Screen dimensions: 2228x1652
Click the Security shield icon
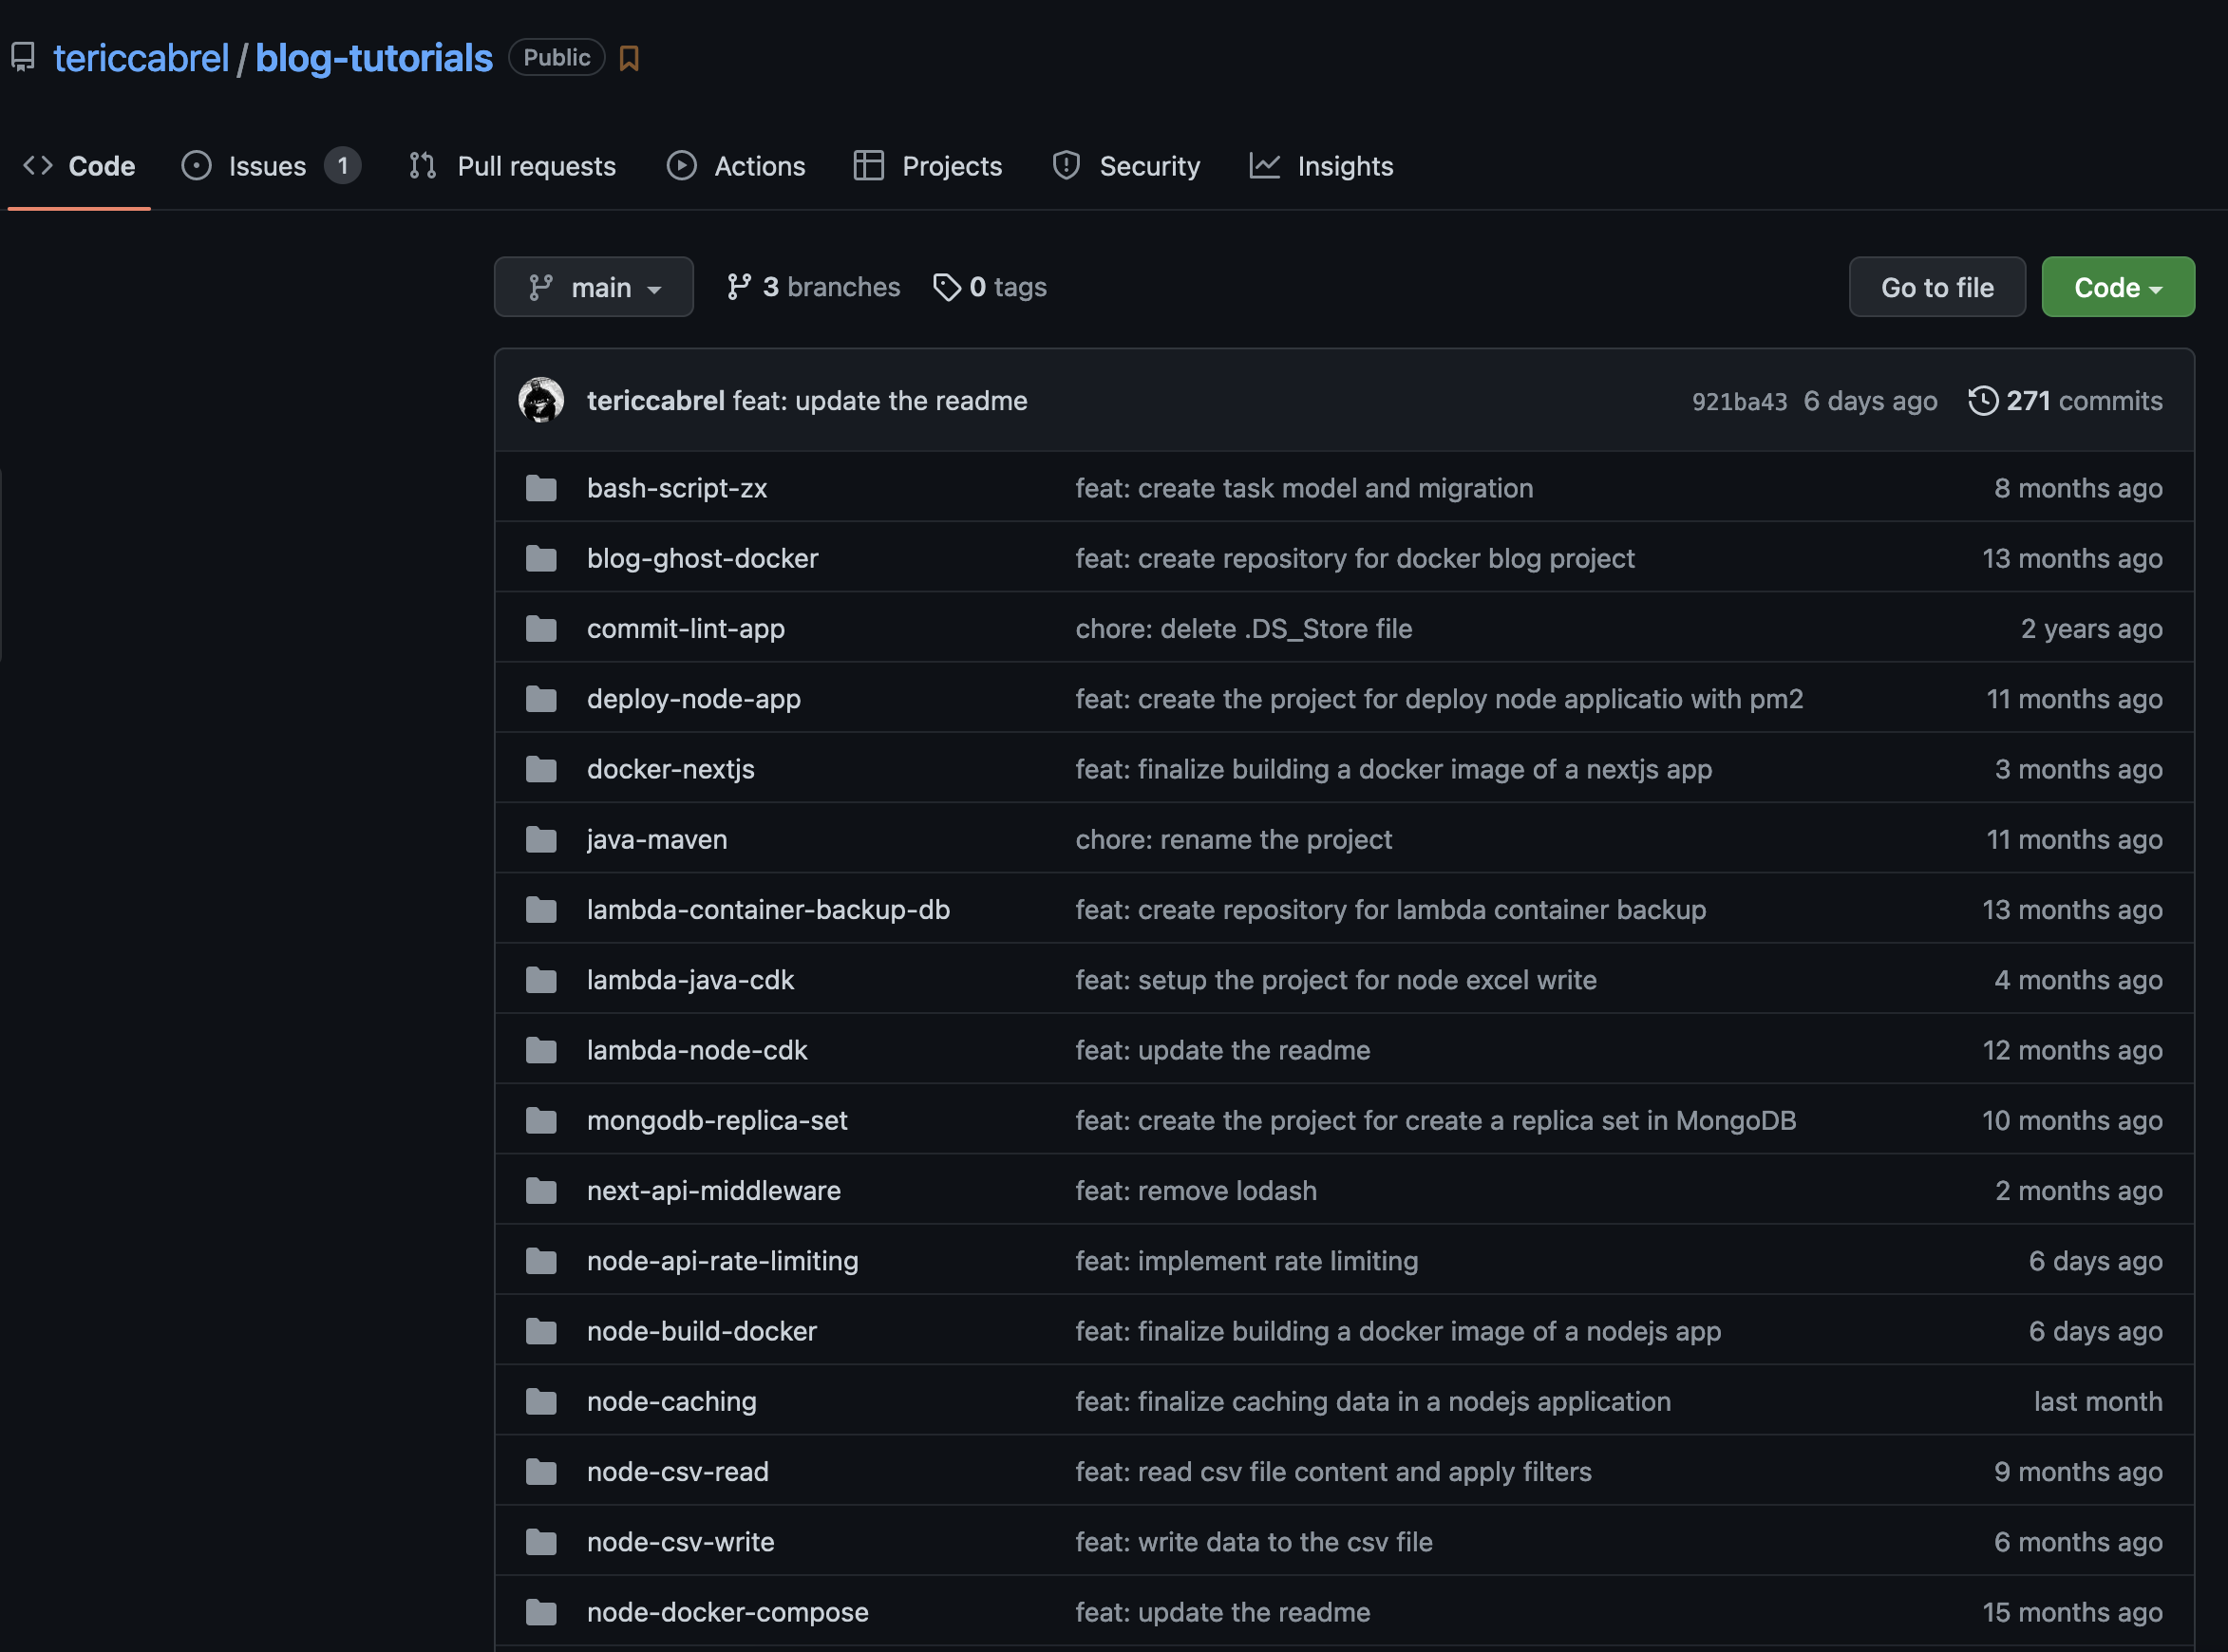tap(1067, 166)
